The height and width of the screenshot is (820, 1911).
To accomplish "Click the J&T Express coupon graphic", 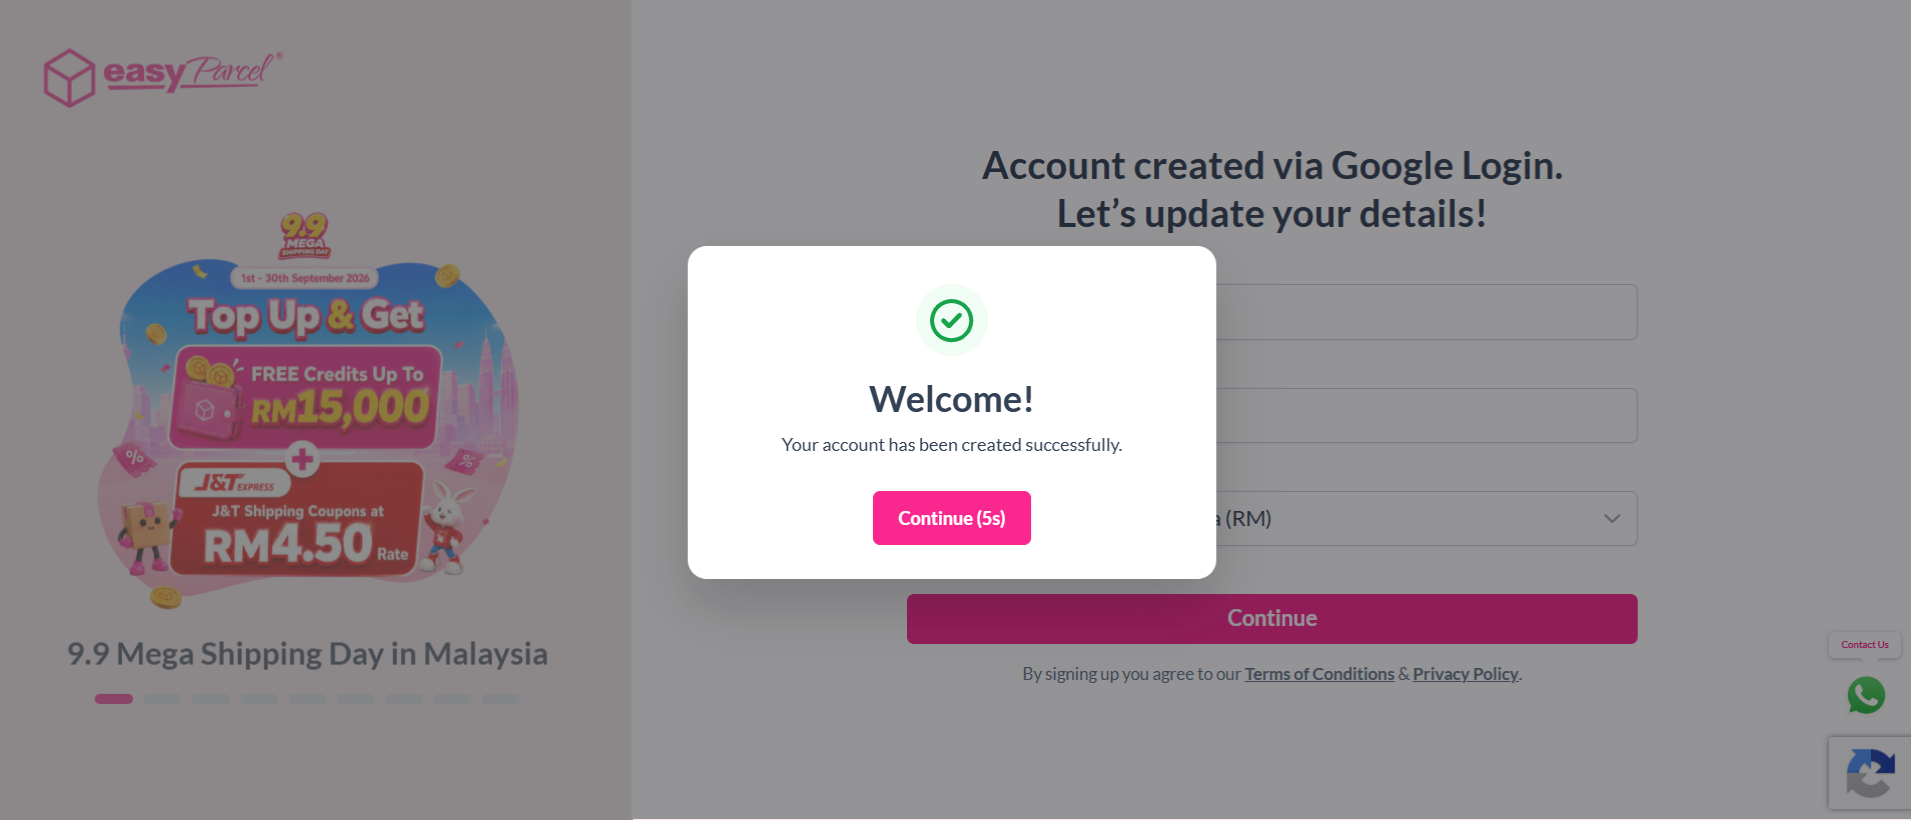I will click(296, 518).
